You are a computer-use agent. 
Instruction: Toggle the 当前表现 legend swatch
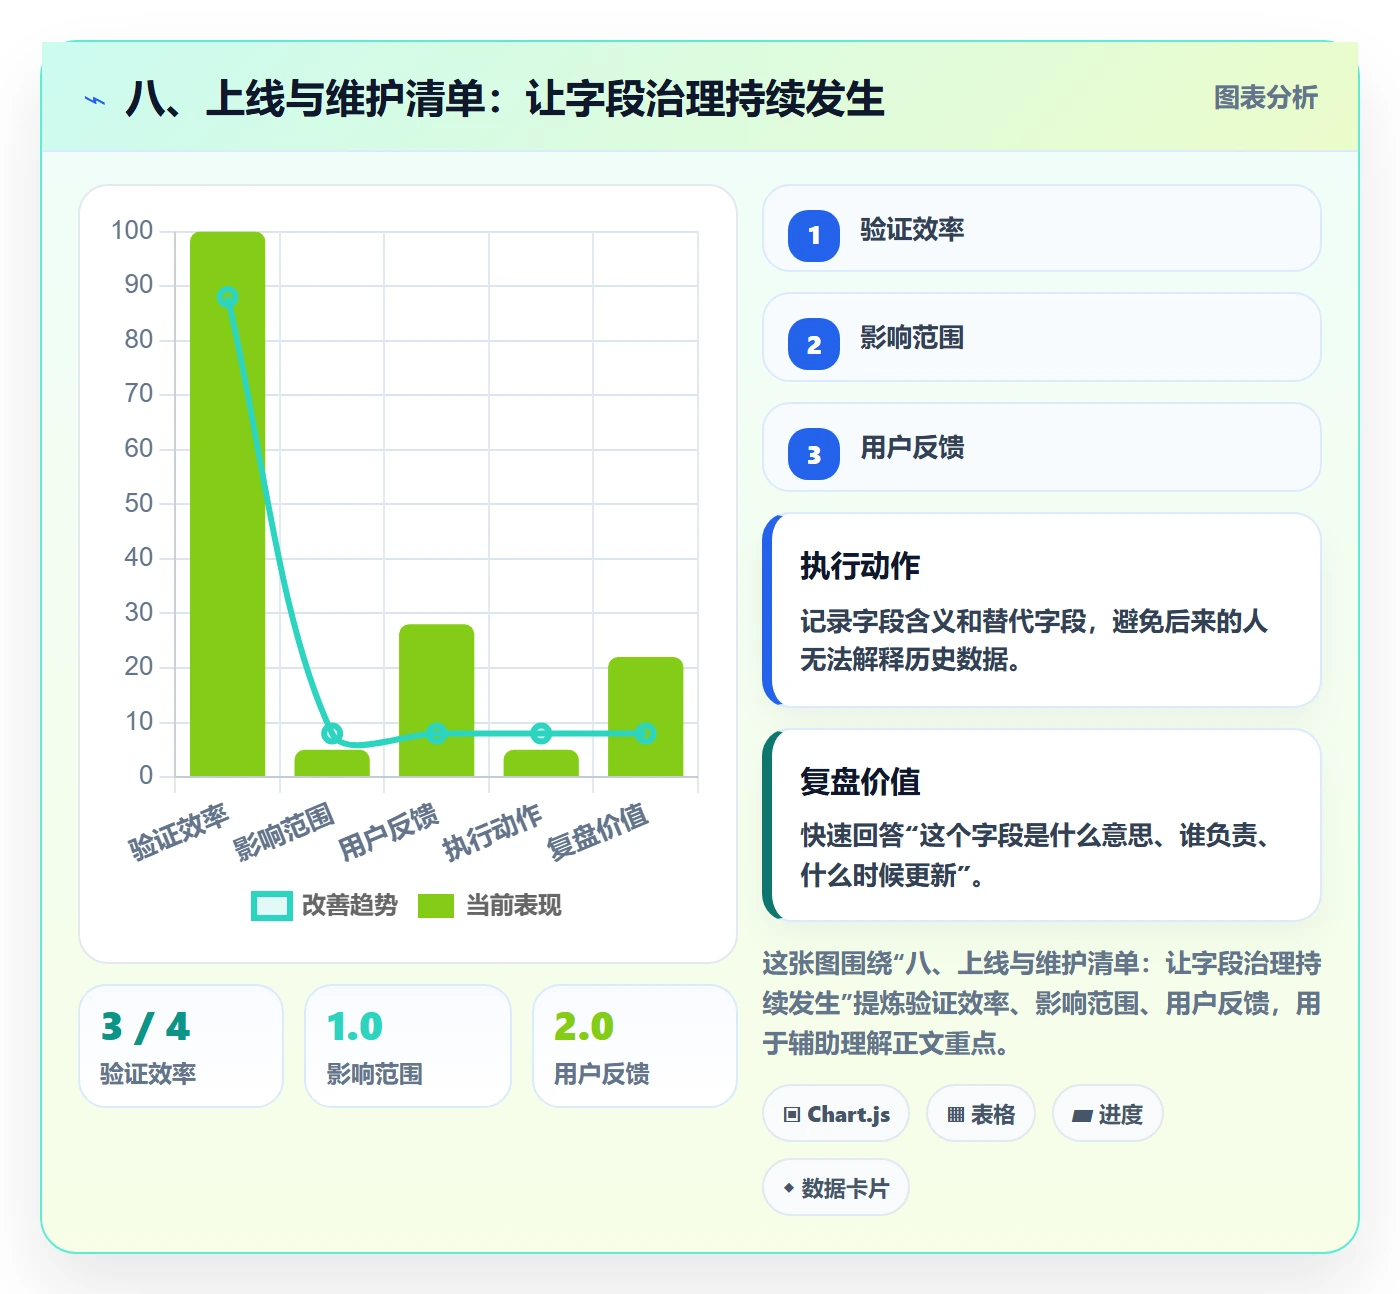tap(436, 905)
